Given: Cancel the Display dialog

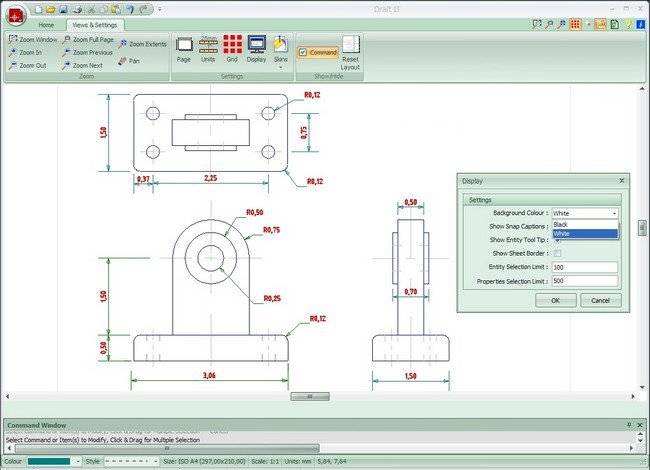Looking at the screenshot, I should click(x=600, y=300).
